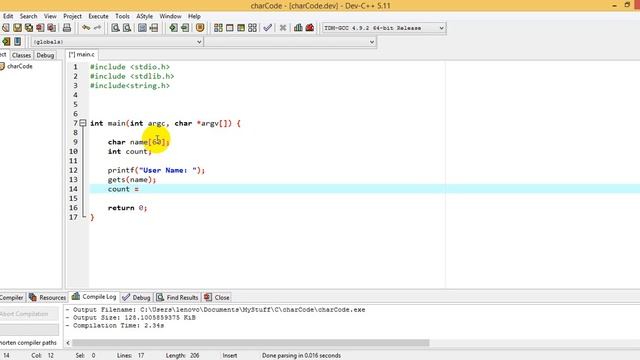The width and height of the screenshot is (640, 360).
Task: Click the Redo arrow icon
Action: click(x=97, y=28)
